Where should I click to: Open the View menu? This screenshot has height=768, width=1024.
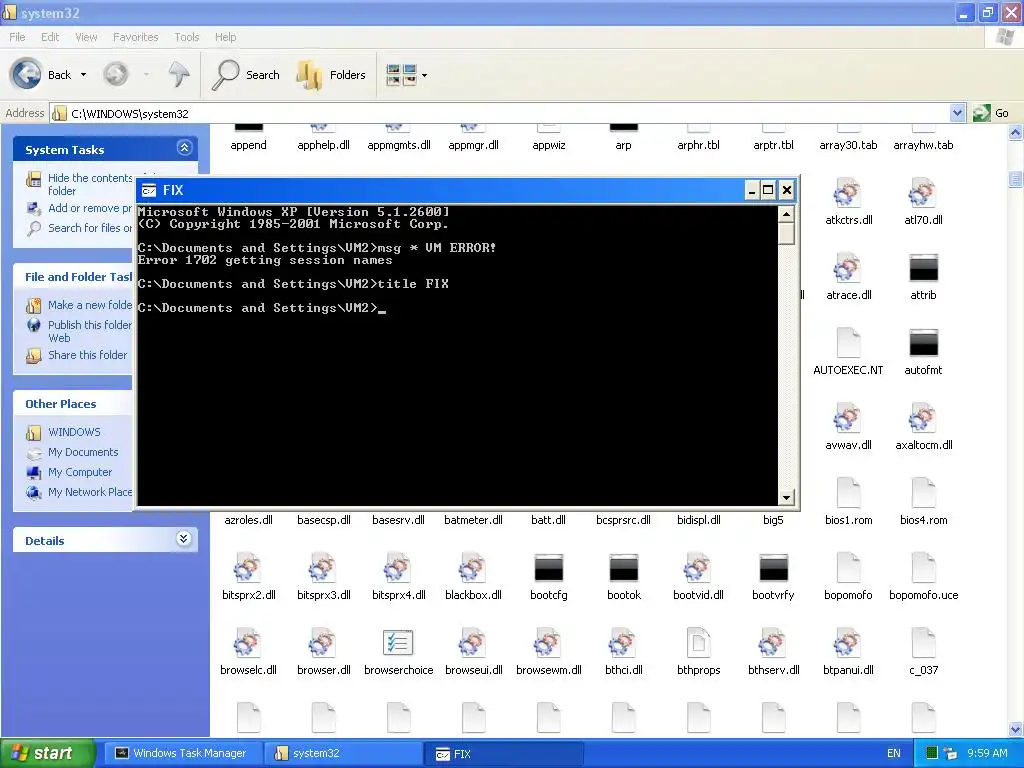click(x=86, y=37)
